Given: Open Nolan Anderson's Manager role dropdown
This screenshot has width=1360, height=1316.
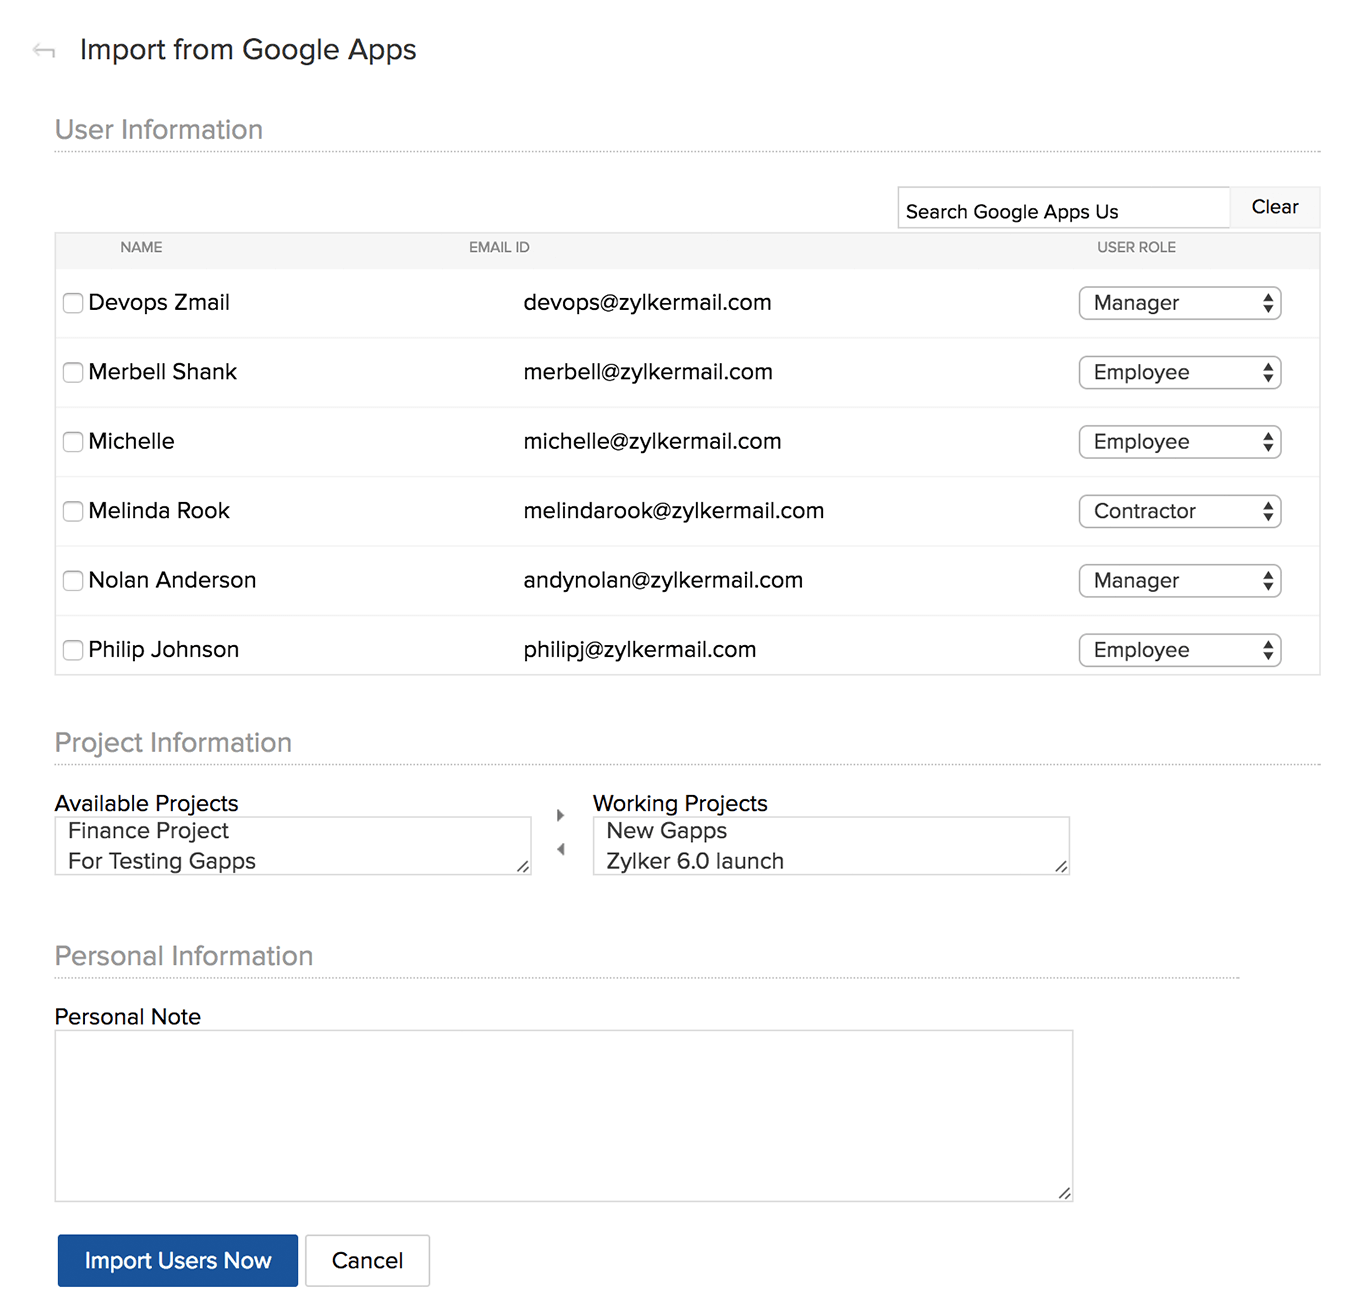Looking at the screenshot, I should tap(1180, 580).
